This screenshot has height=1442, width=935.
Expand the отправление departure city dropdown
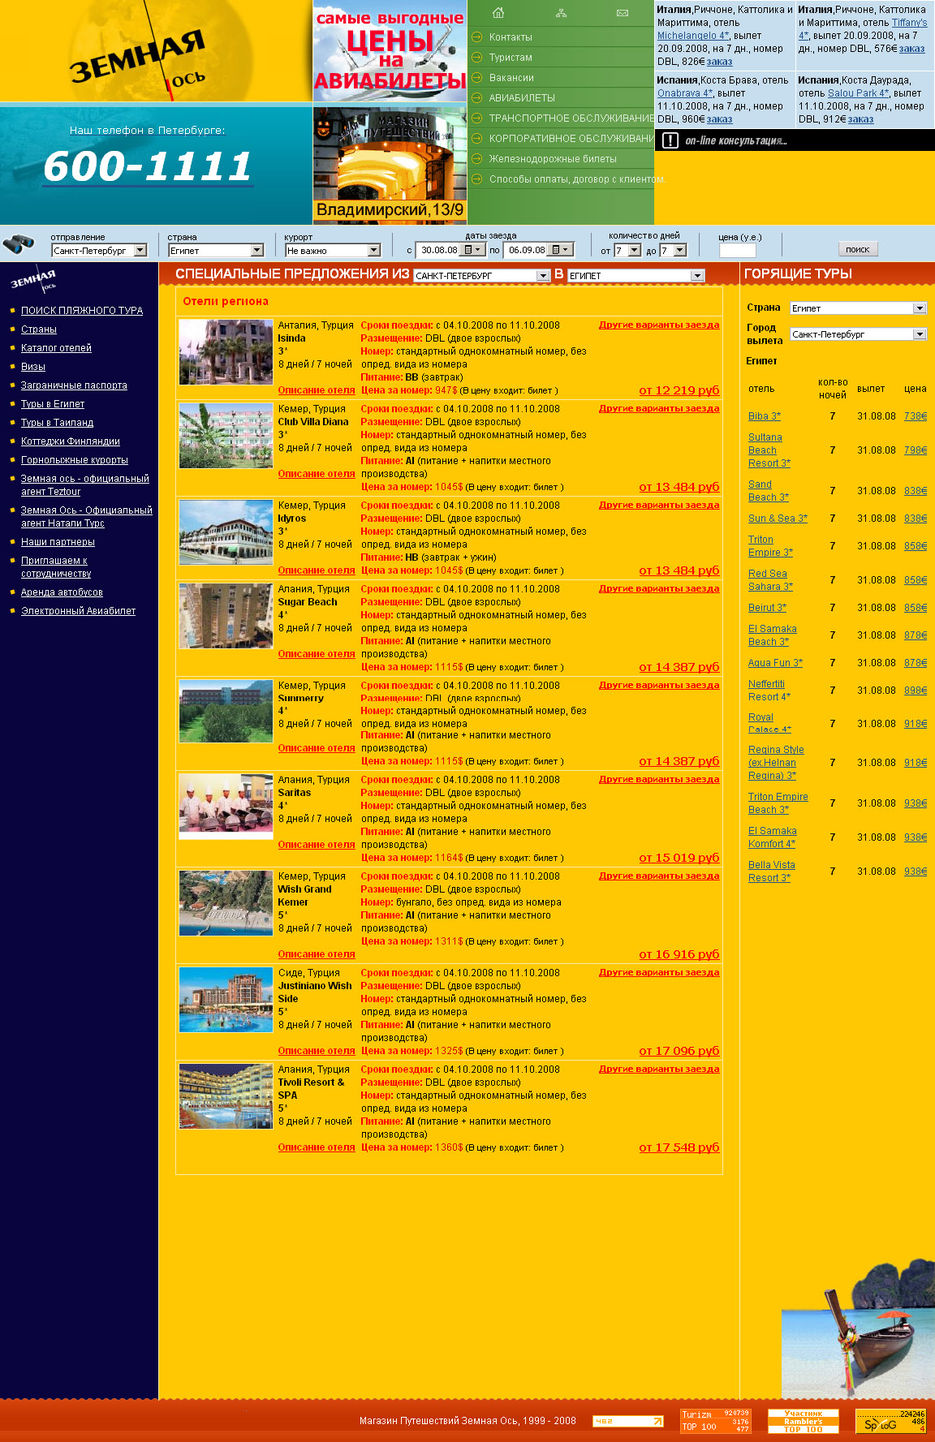(140, 251)
